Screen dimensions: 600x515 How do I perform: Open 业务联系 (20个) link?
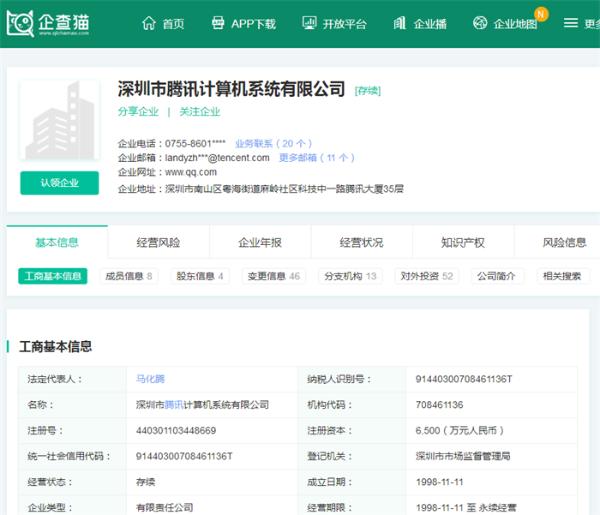click(274, 144)
